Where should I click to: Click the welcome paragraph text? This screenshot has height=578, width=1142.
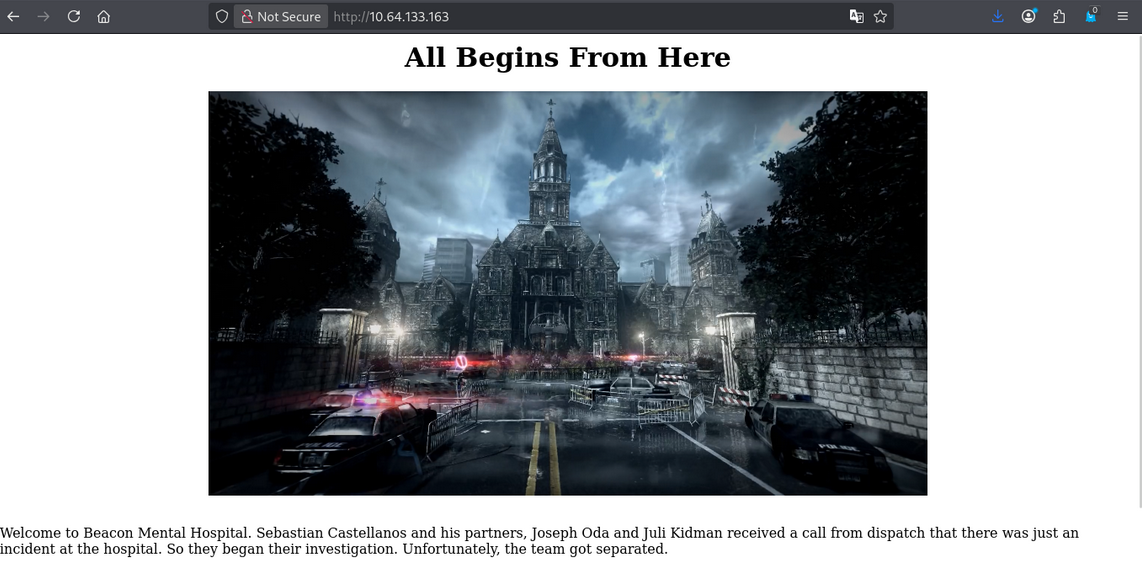[540, 541]
